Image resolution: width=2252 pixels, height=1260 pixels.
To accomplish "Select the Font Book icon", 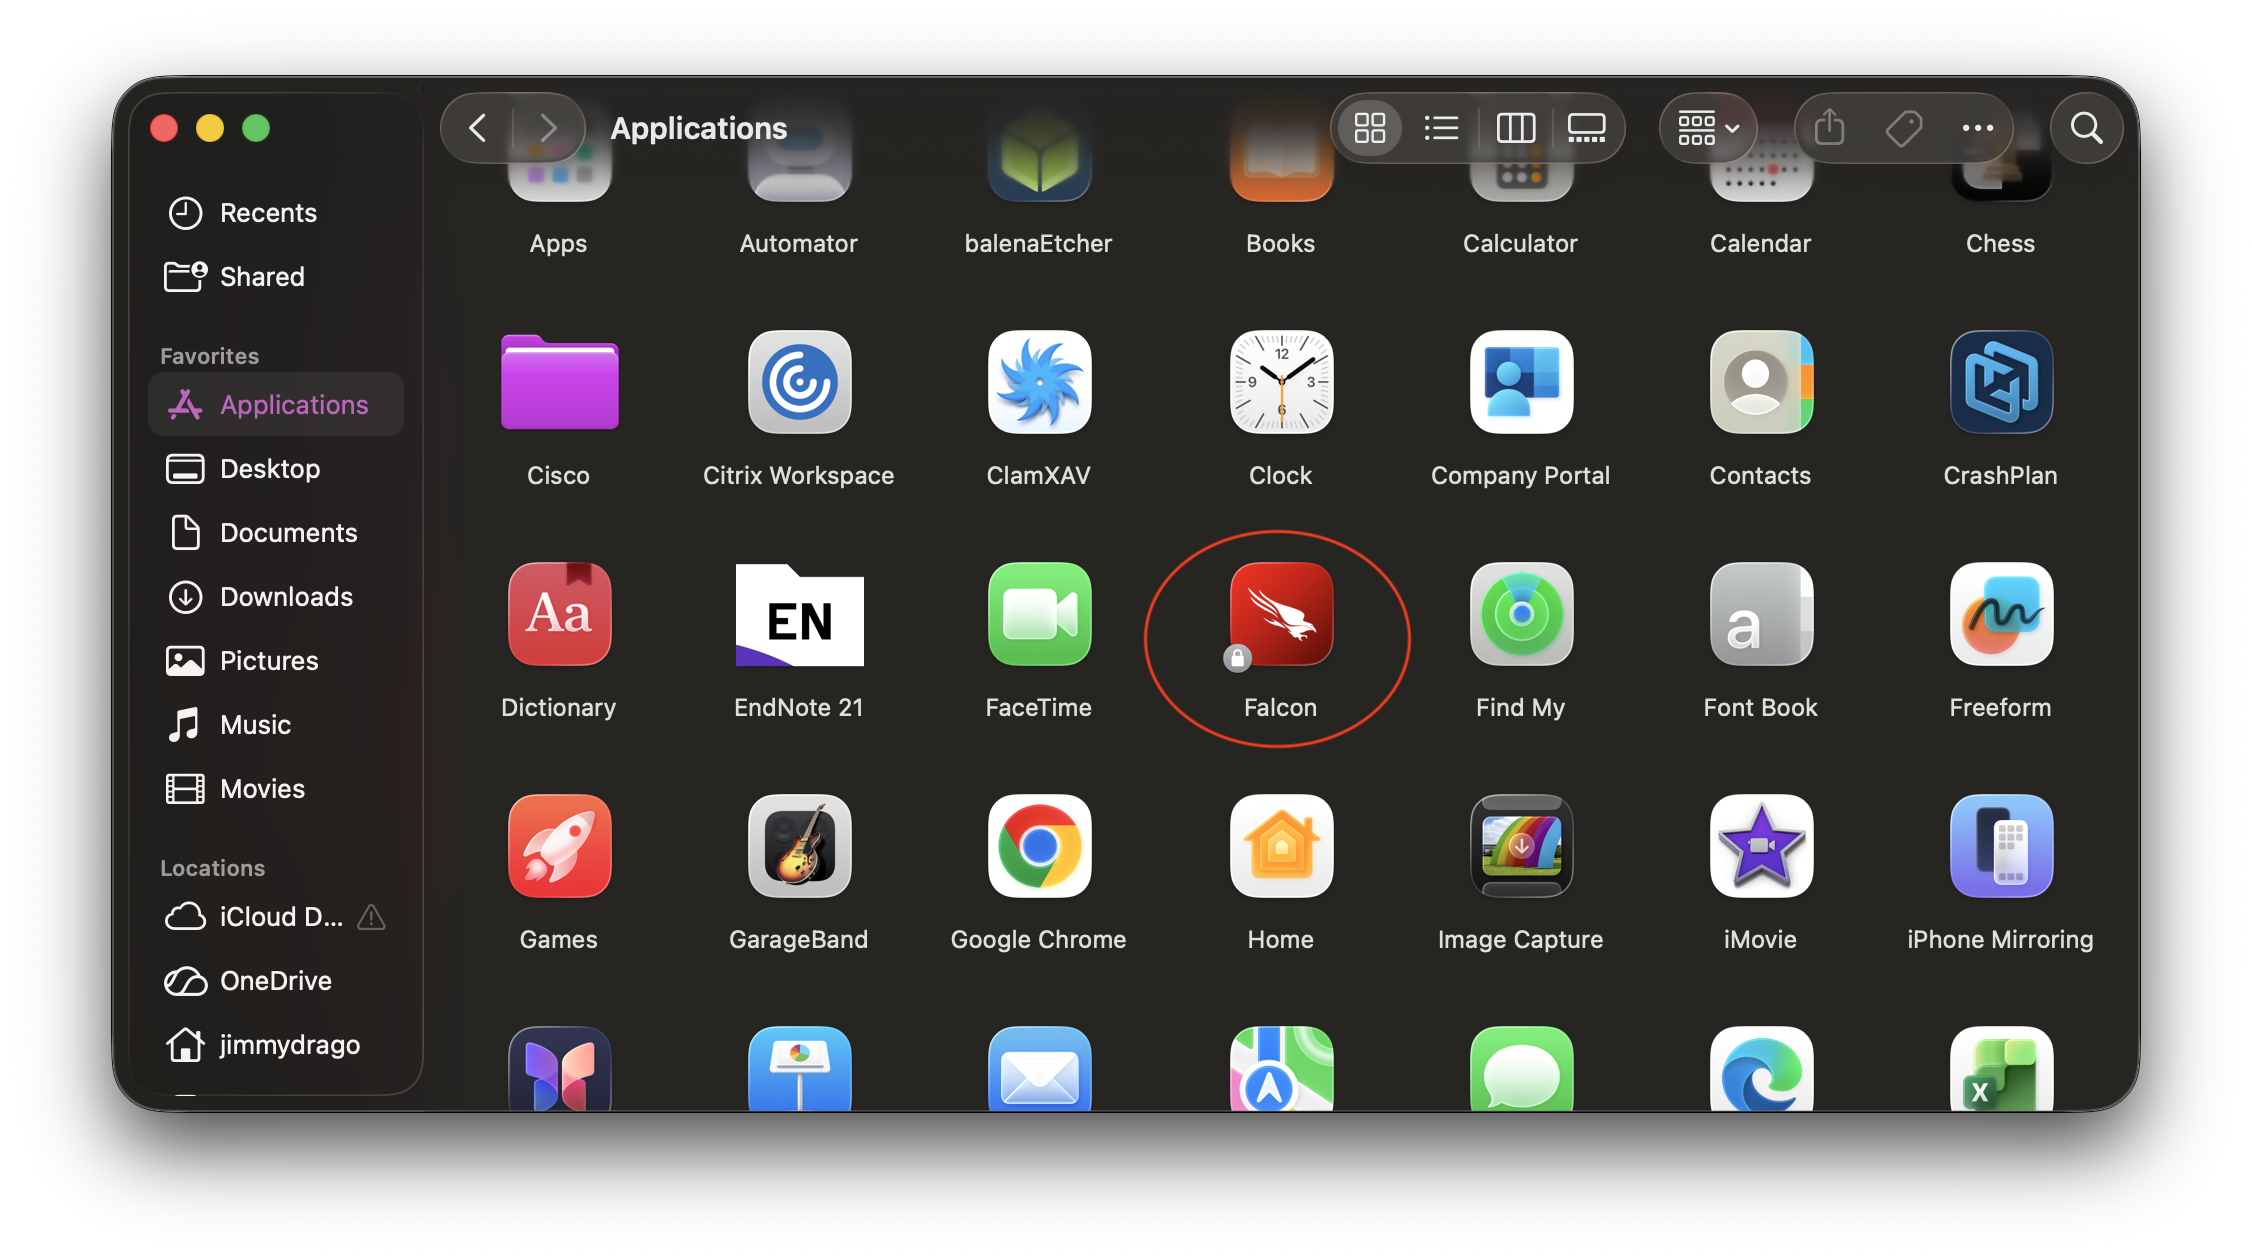I will click(1761, 614).
